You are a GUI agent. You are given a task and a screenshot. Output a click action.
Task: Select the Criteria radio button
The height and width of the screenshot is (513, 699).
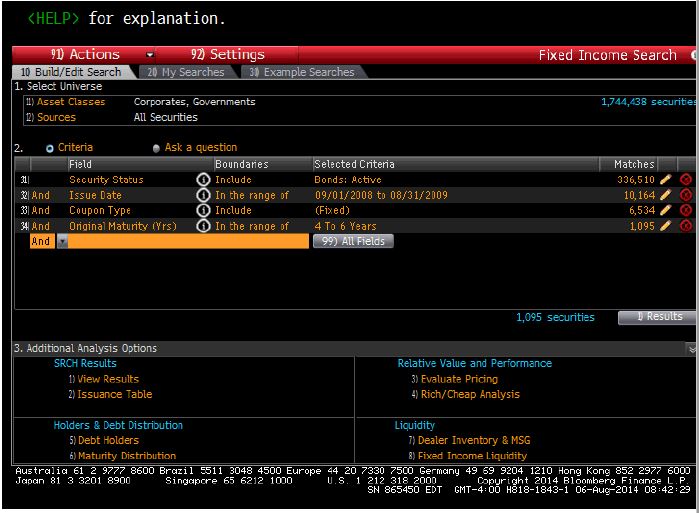50,148
